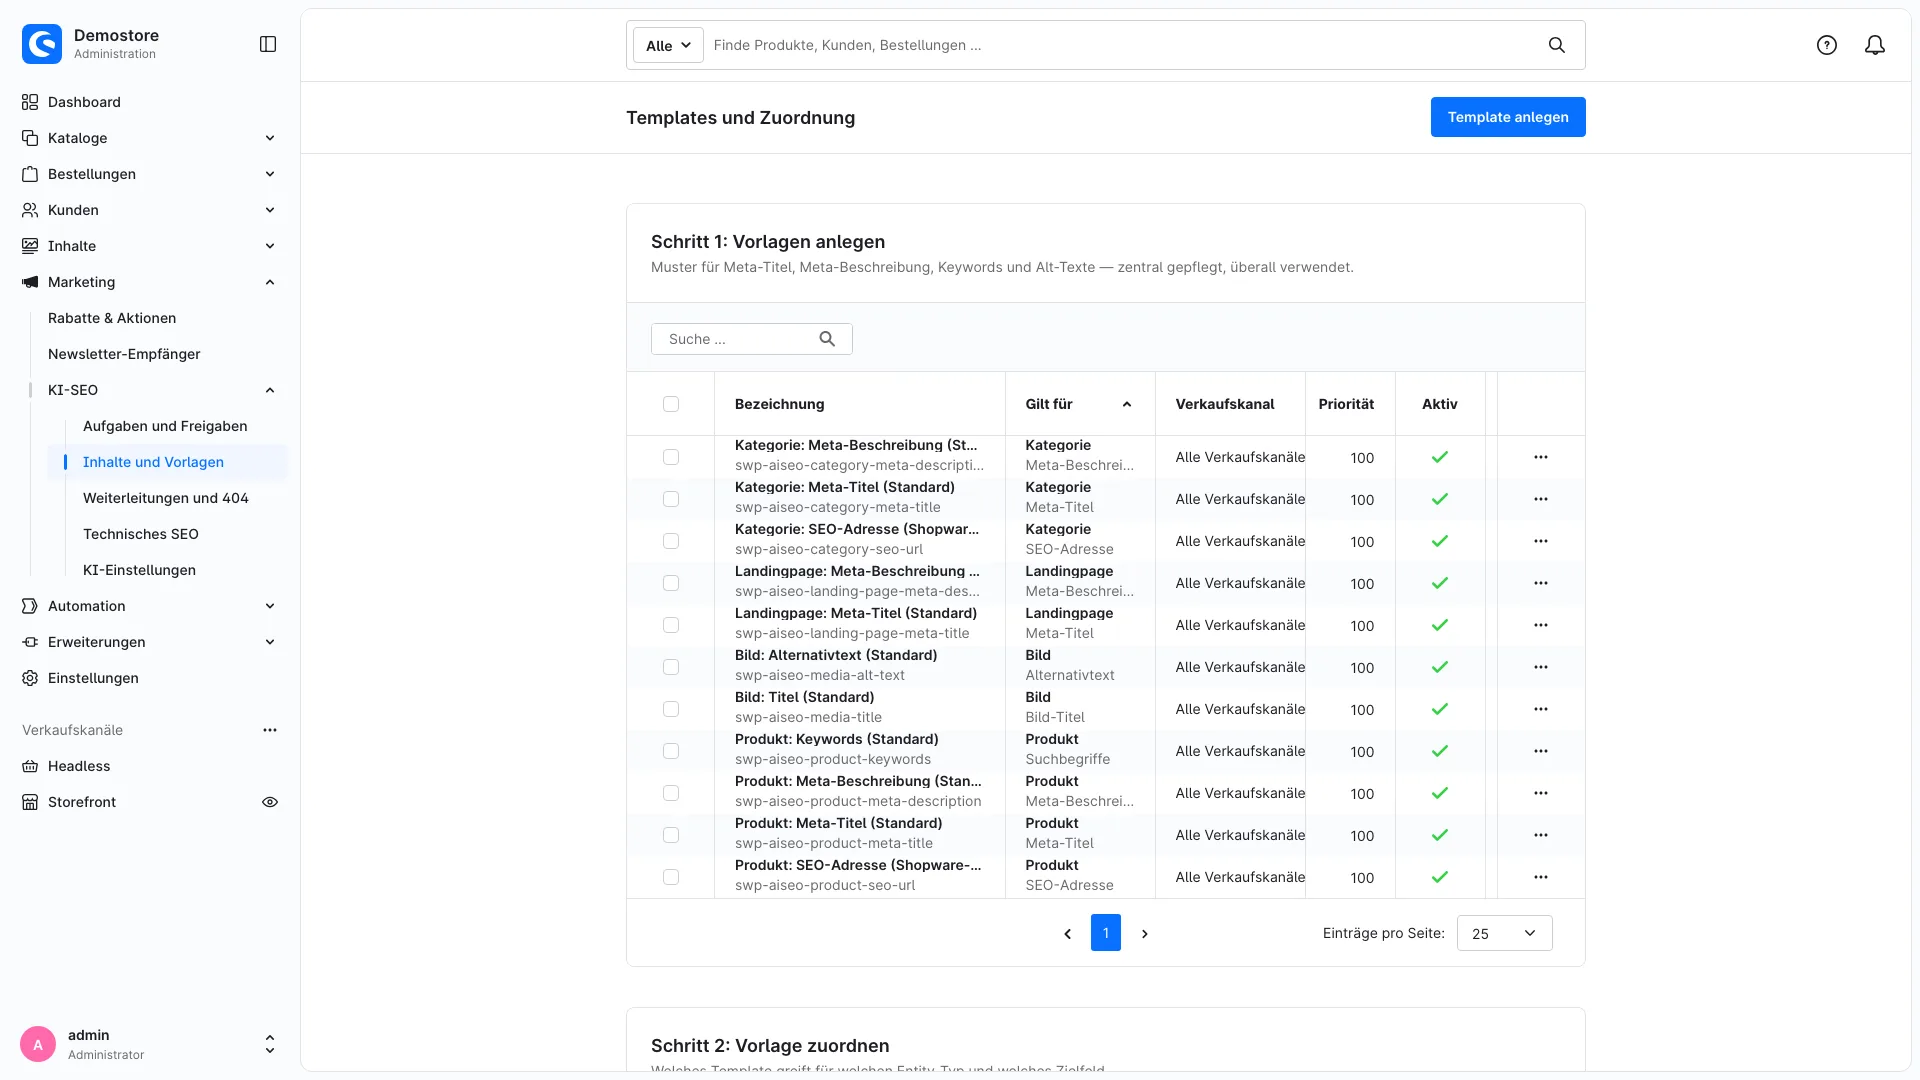Open Weiterleitungen und 404

(166, 498)
